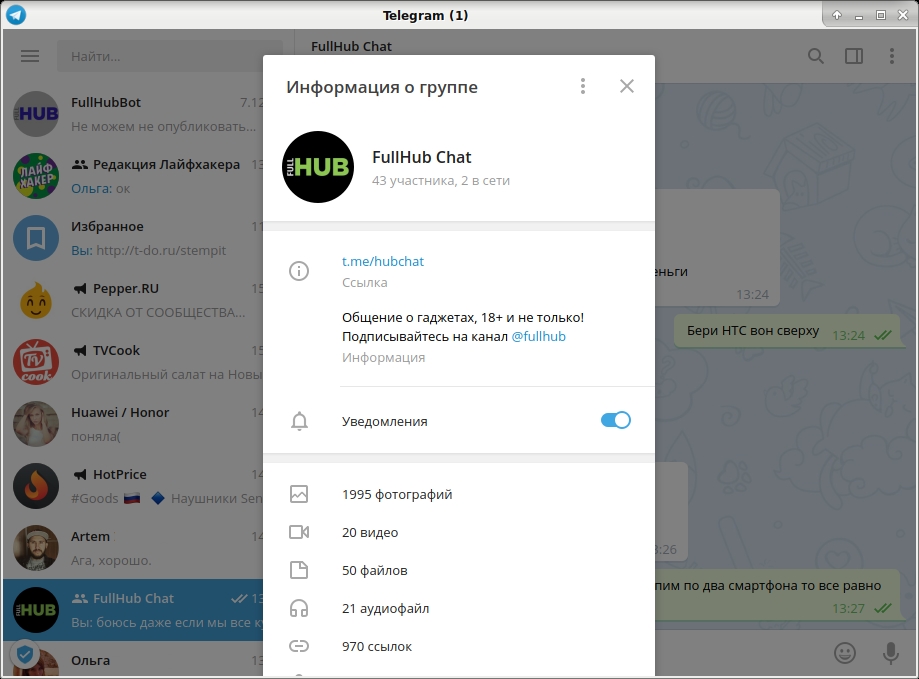Open the FullHubBot chat
919x679 pixels.
134,114
